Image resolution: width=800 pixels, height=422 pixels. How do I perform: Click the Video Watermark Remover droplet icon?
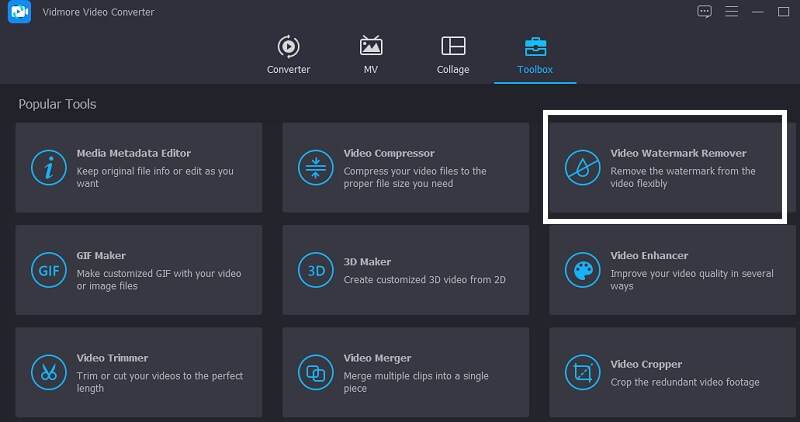pyautogui.click(x=581, y=168)
